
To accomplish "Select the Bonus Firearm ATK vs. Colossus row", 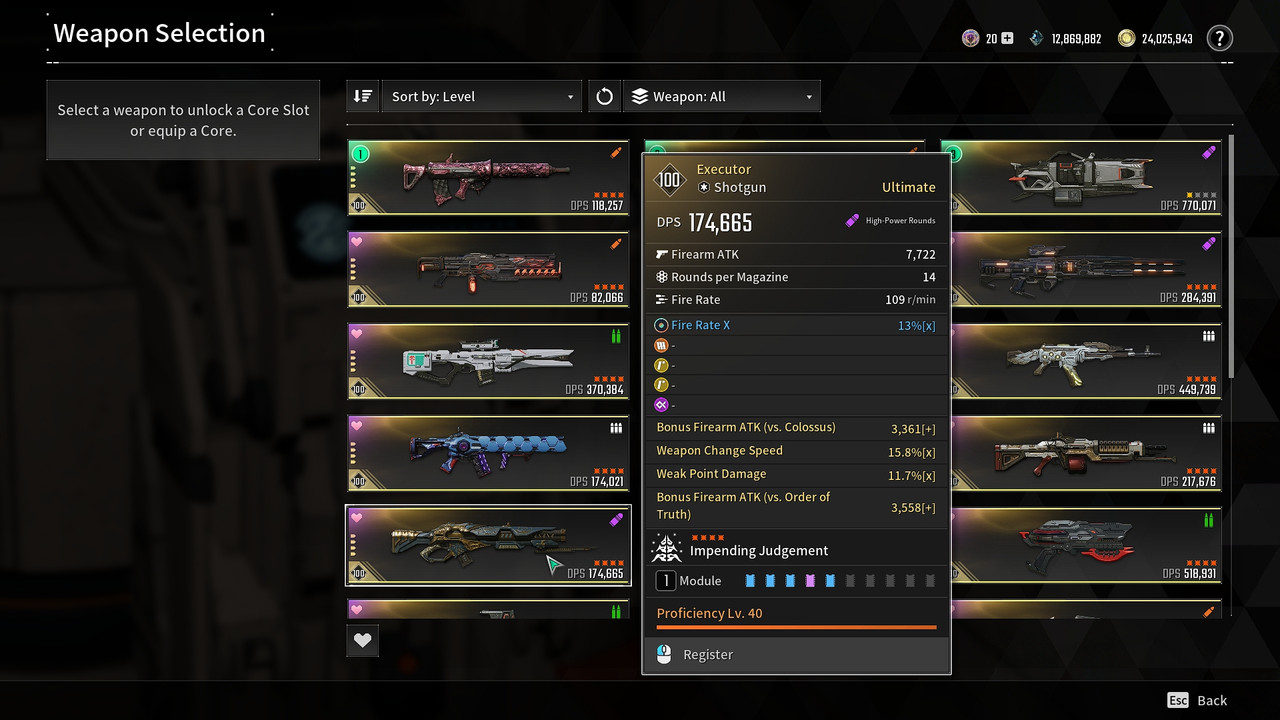I will click(x=796, y=428).
